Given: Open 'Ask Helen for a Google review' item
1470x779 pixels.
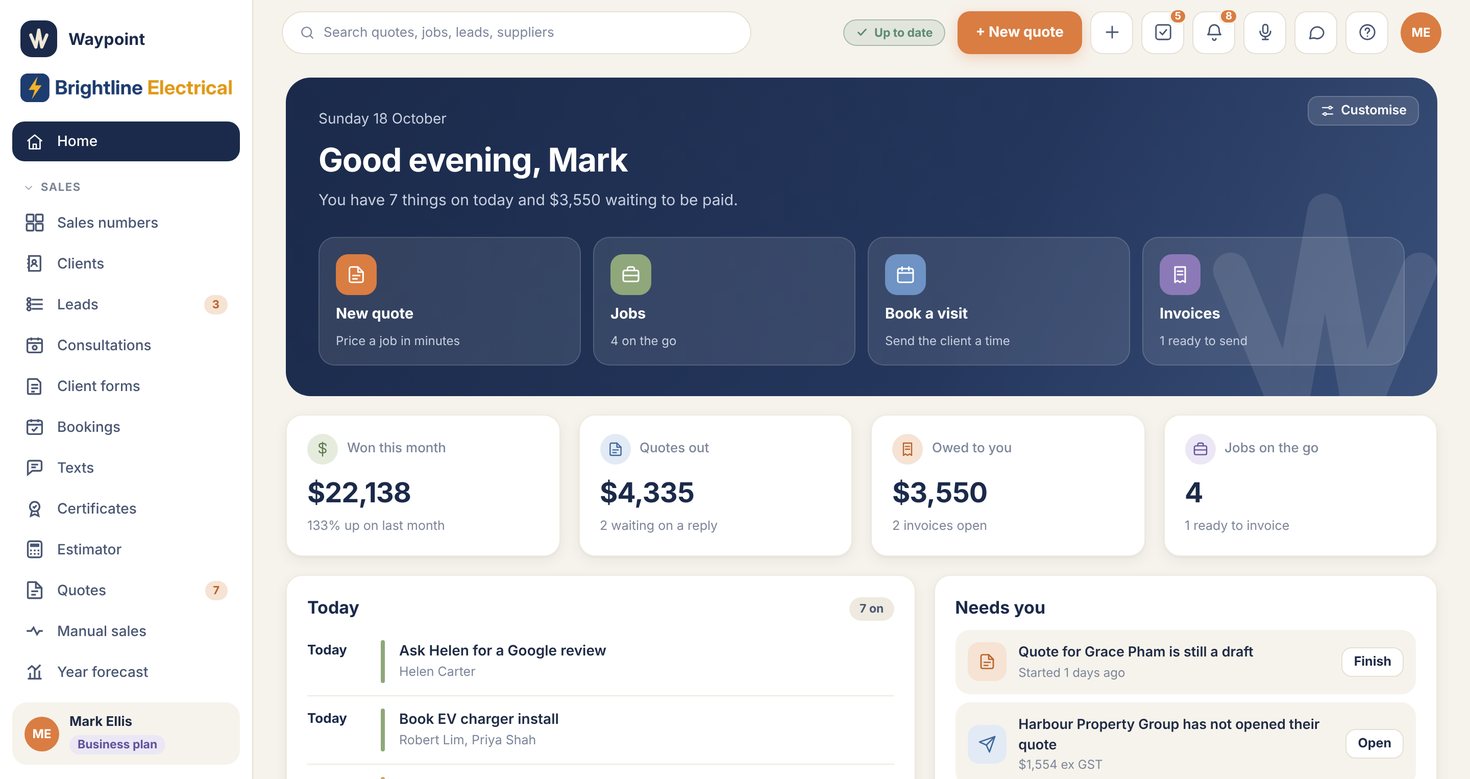Looking at the screenshot, I should [x=601, y=660].
